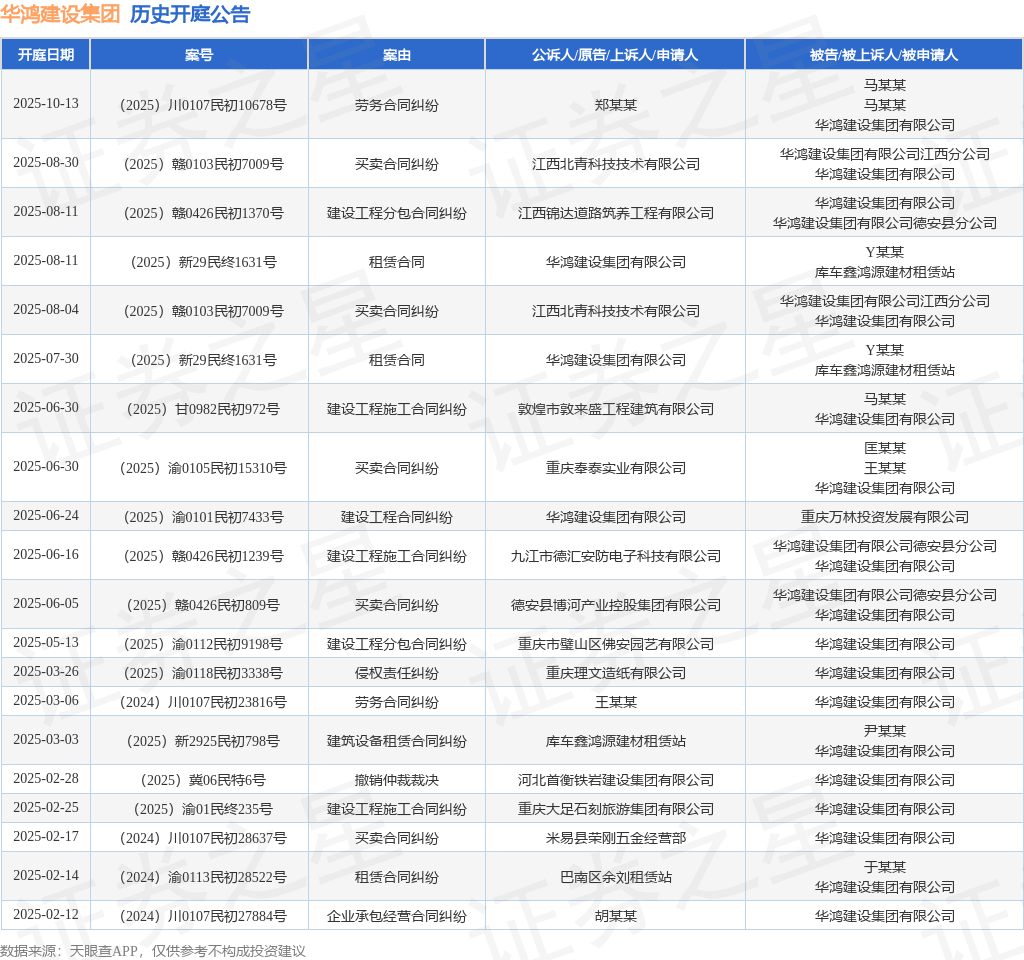Screen dimensions: 1024x960
Task: Select the date 2025-02-14
Action: 46,876
